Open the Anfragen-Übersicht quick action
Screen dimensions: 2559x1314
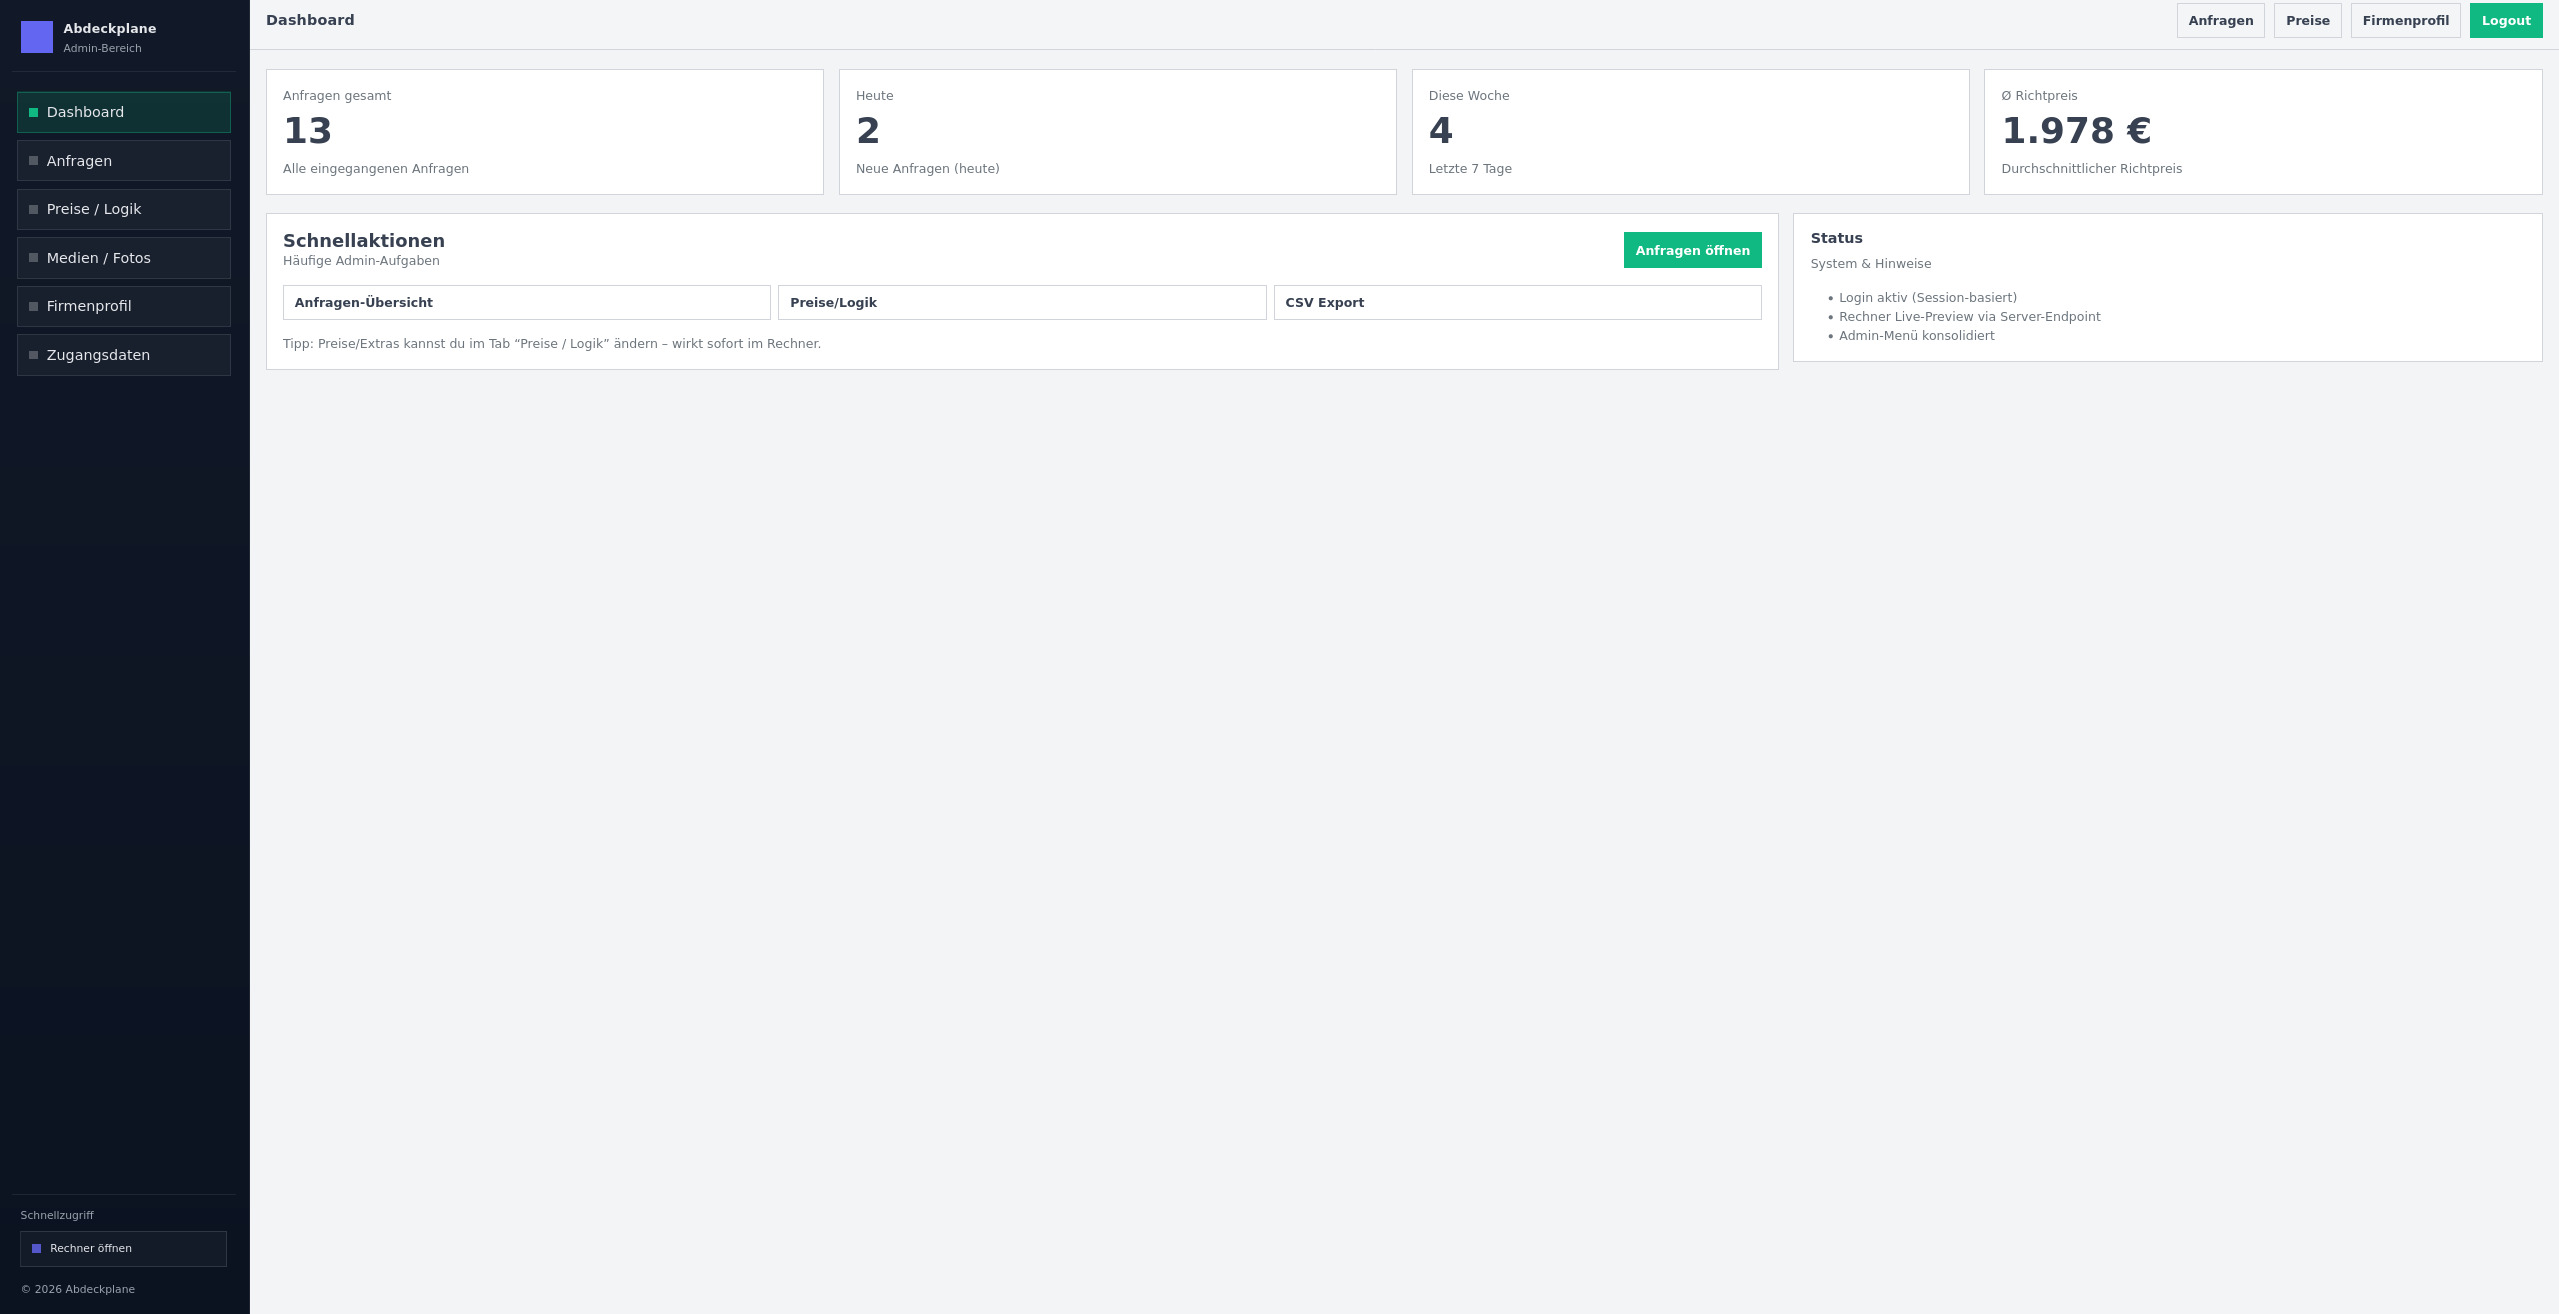(526, 302)
